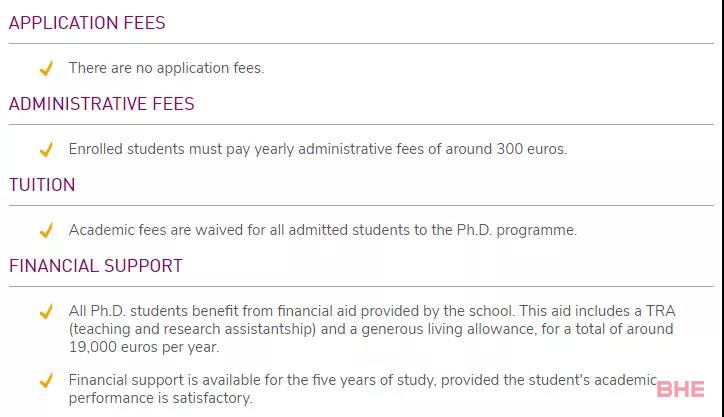Click divider line under Application Fees
Viewport: 724px width, 417px height.
(362, 44)
